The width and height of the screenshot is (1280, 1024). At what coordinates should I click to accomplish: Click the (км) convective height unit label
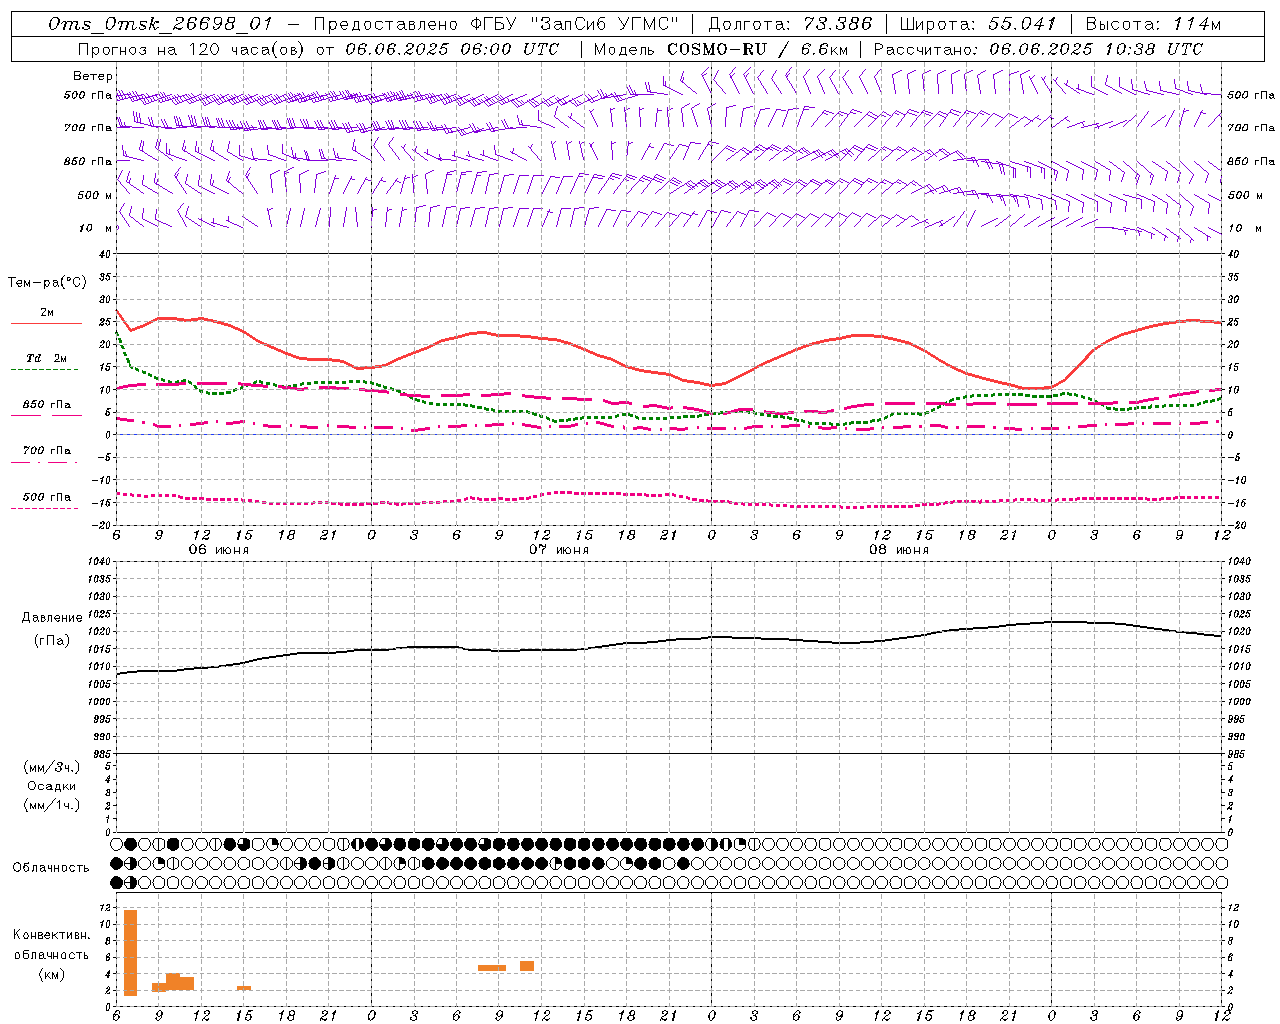tap(52, 974)
